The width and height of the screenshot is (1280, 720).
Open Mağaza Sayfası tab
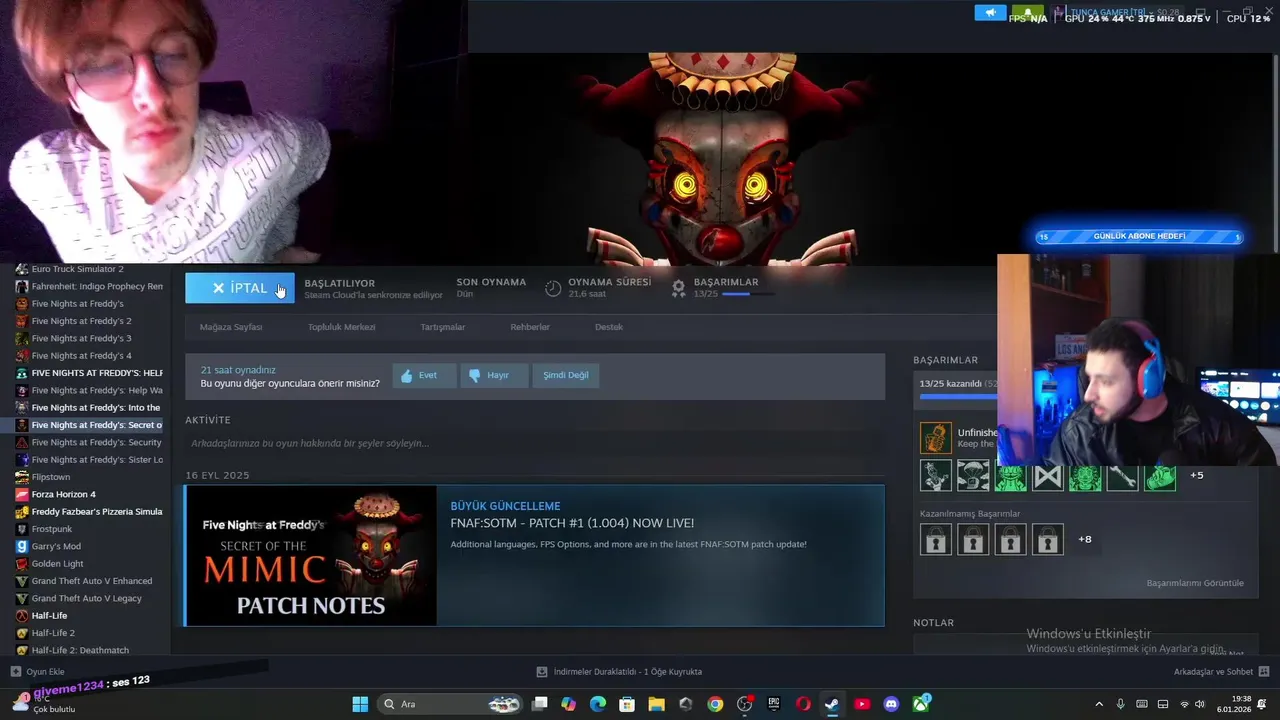pyautogui.click(x=231, y=327)
